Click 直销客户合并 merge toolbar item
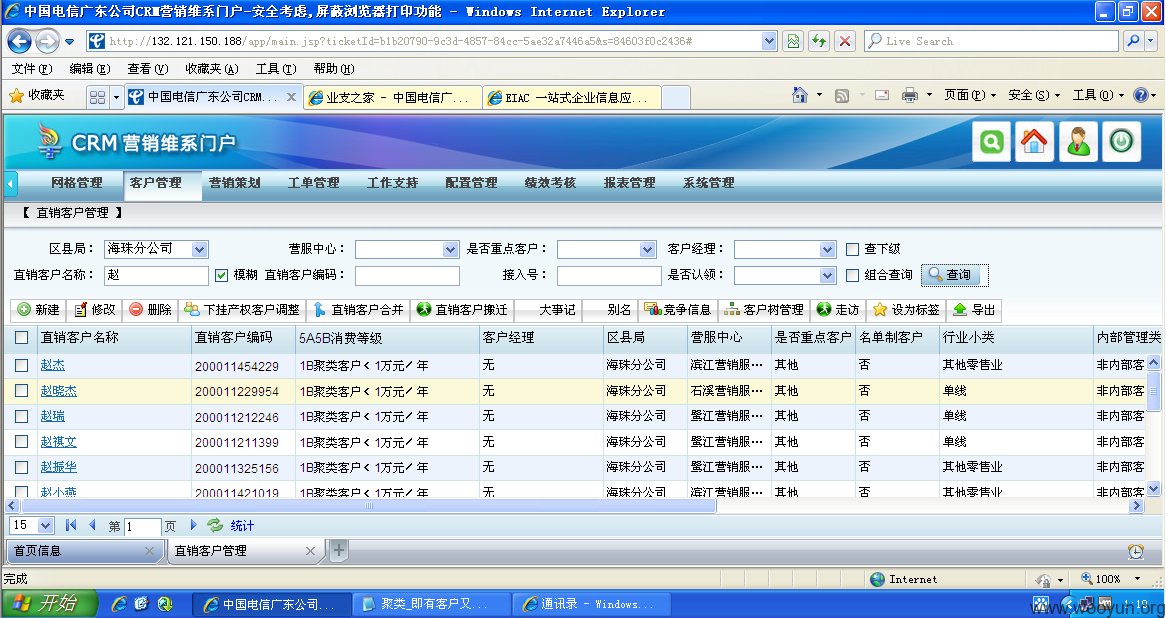 (x=358, y=309)
